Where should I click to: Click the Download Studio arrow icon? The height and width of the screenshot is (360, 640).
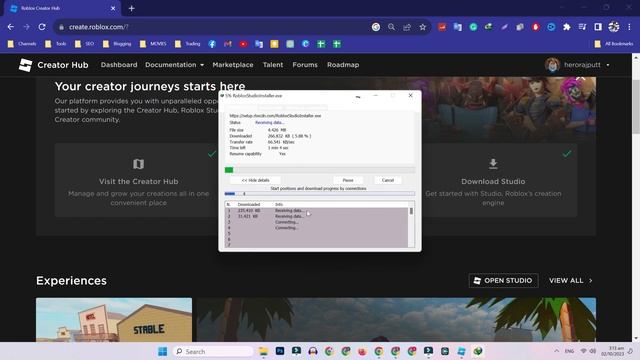[493, 164]
